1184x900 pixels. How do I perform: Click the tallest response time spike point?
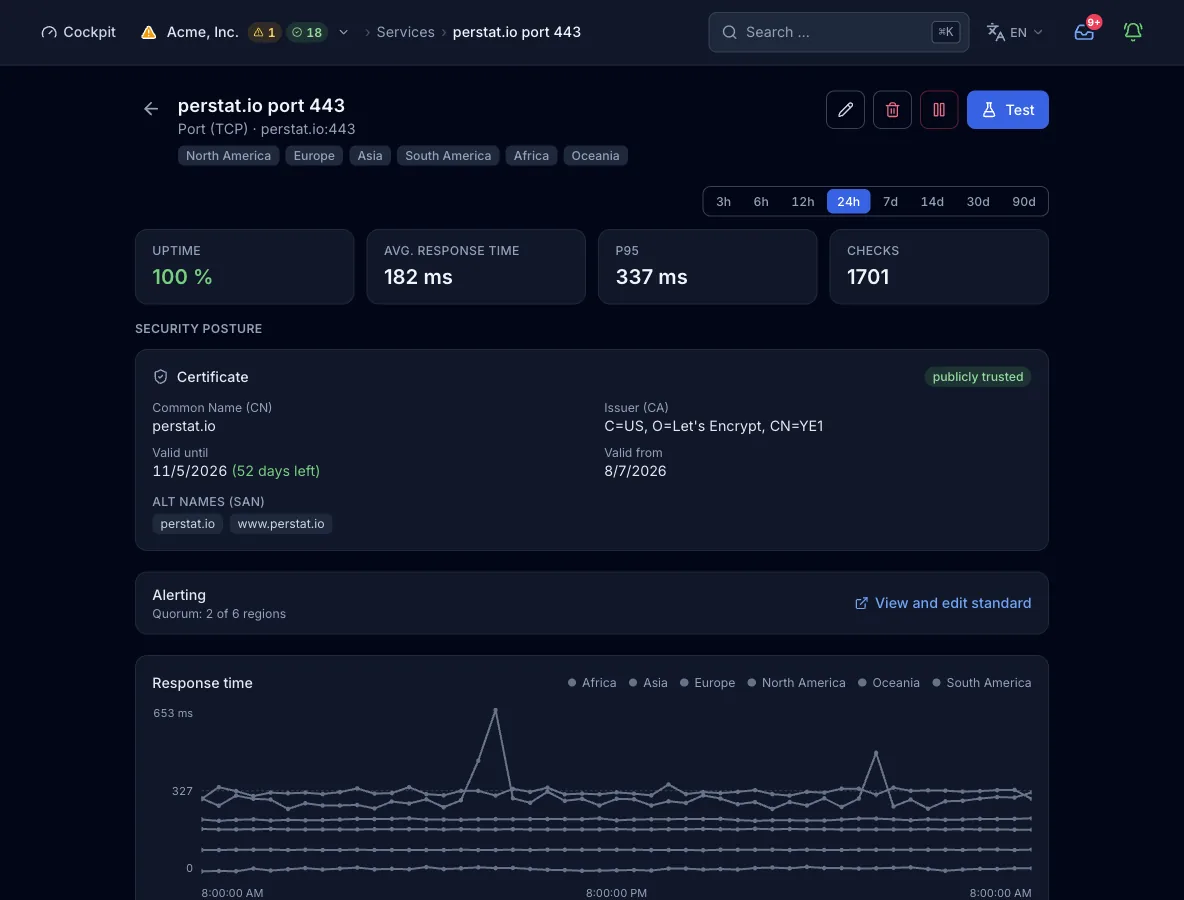click(x=495, y=710)
